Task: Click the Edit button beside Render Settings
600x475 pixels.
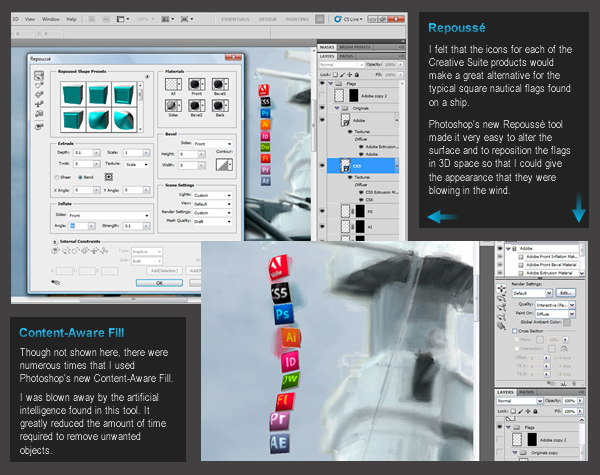Action: [565, 293]
